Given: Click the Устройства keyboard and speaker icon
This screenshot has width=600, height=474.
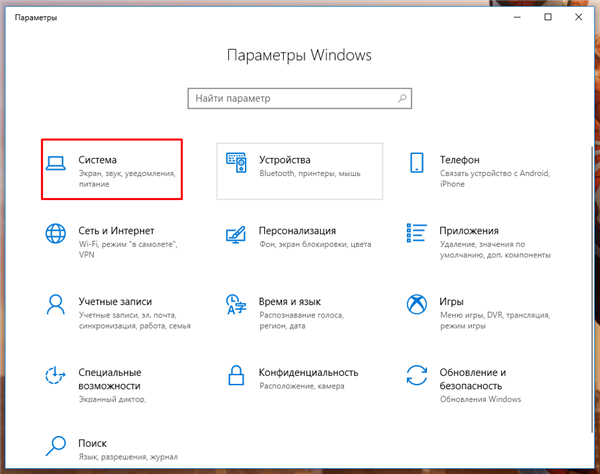Looking at the screenshot, I should [236, 163].
